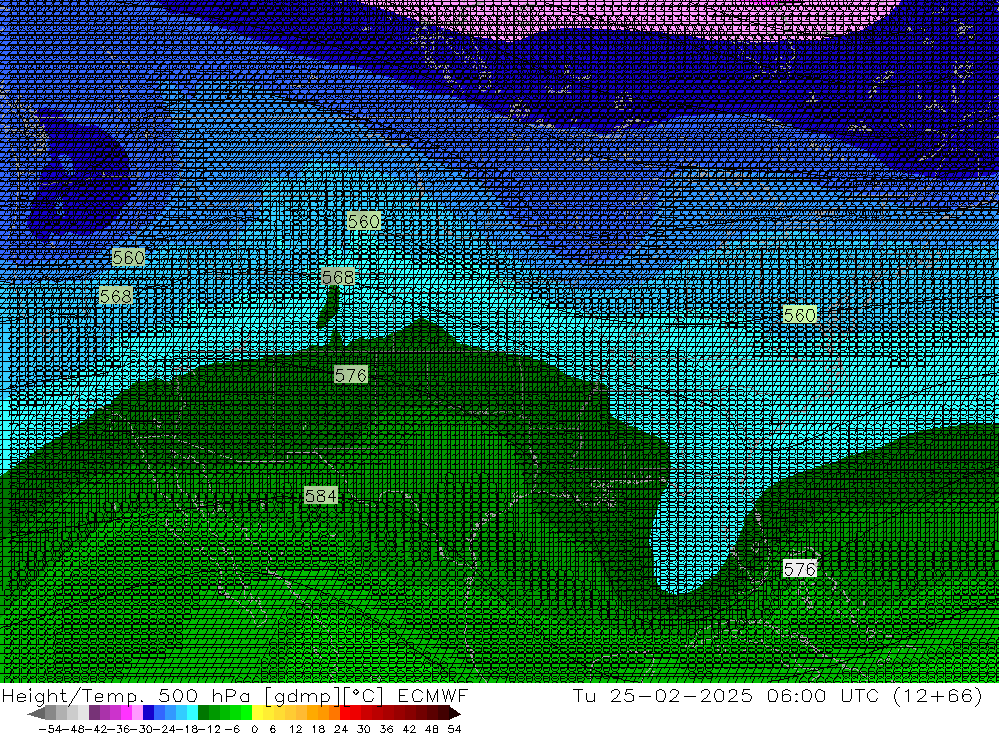This screenshot has height=733, width=1000.
Task: Click the bright yellow-green 560 label
Action: coord(799,315)
